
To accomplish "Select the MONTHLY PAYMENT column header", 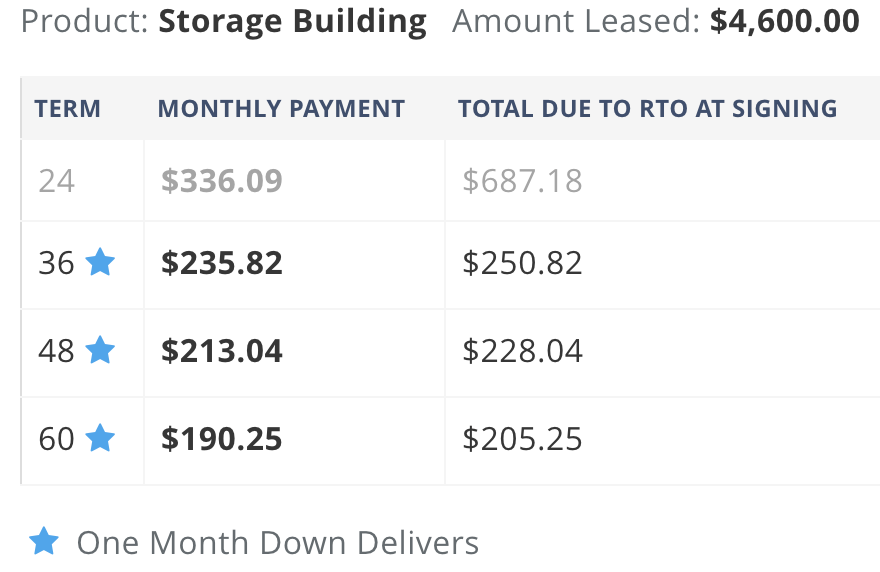I will click(x=281, y=109).
